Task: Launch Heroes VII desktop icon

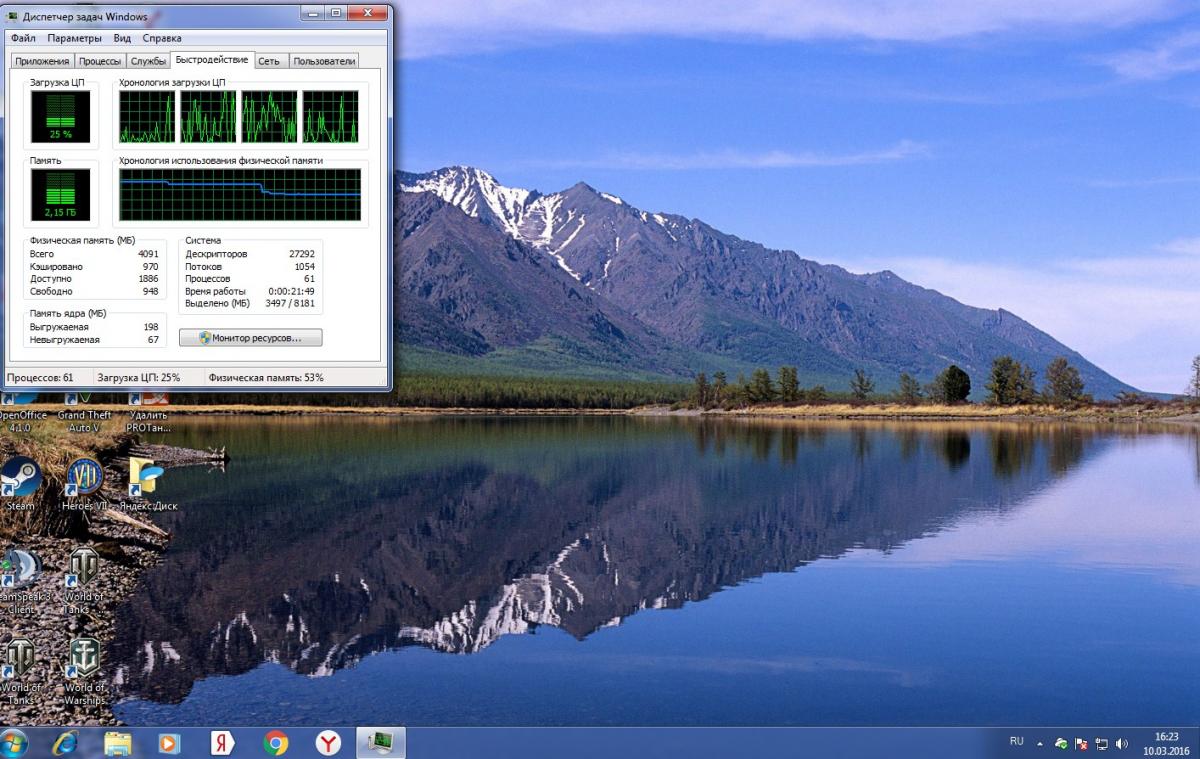Action: pyautogui.click(x=85, y=480)
